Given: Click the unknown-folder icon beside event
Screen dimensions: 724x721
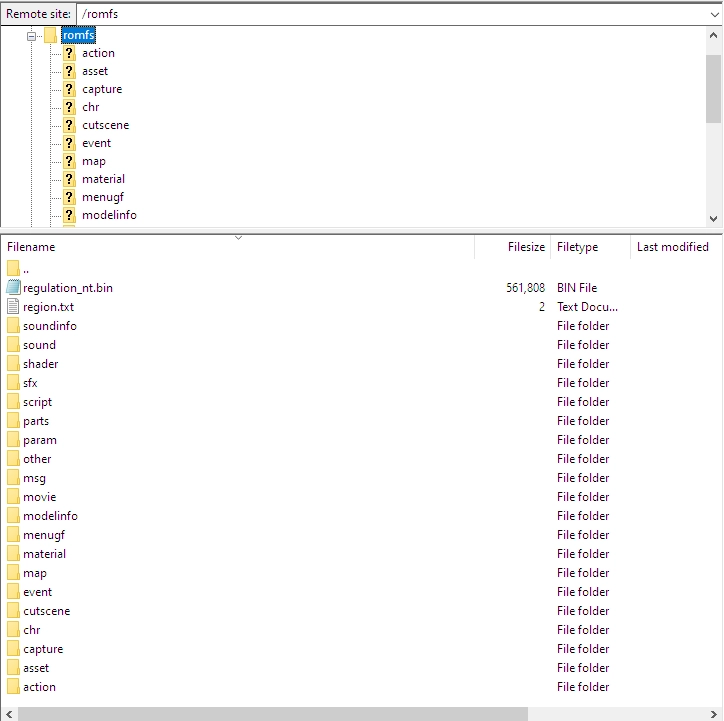Looking at the screenshot, I should (x=69, y=144).
